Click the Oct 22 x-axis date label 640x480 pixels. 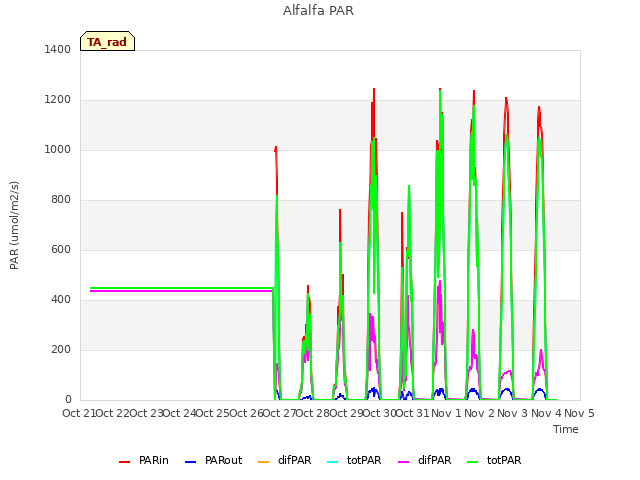click(x=112, y=413)
